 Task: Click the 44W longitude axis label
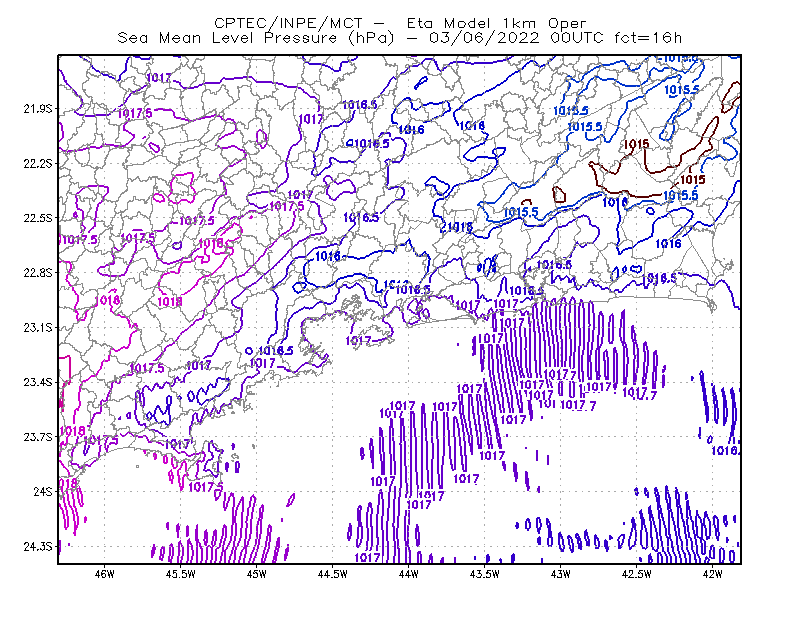[x=409, y=574]
